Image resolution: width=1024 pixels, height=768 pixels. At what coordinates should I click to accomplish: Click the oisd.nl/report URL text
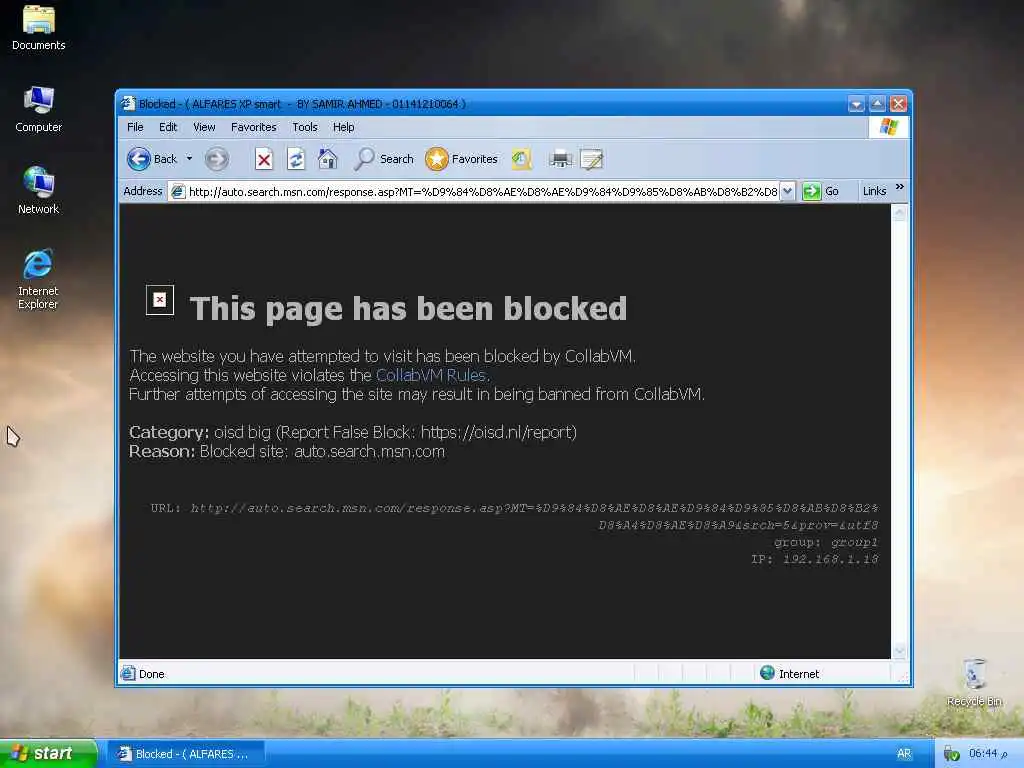(x=496, y=432)
